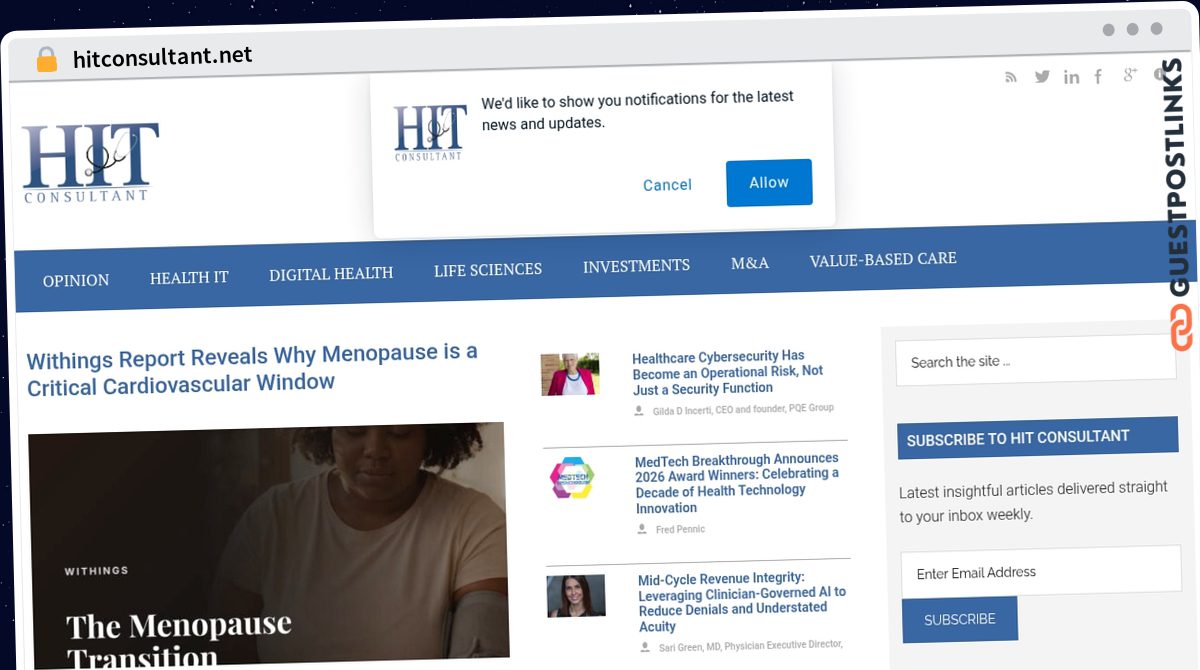
Task: Open Revenue Integrity article thumbnail
Action: [x=576, y=596]
